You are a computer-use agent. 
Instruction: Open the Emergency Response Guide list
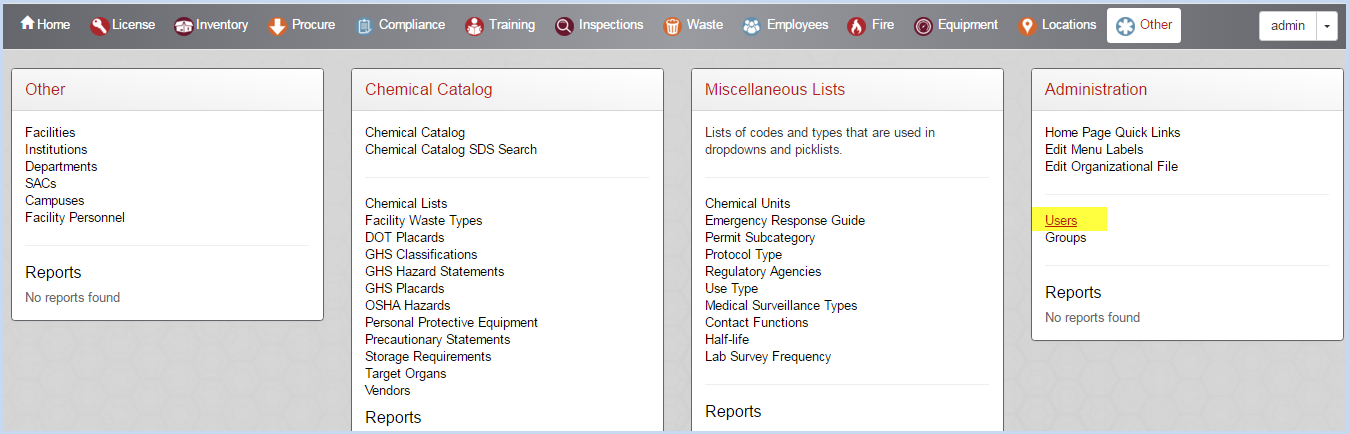tap(785, 221)
